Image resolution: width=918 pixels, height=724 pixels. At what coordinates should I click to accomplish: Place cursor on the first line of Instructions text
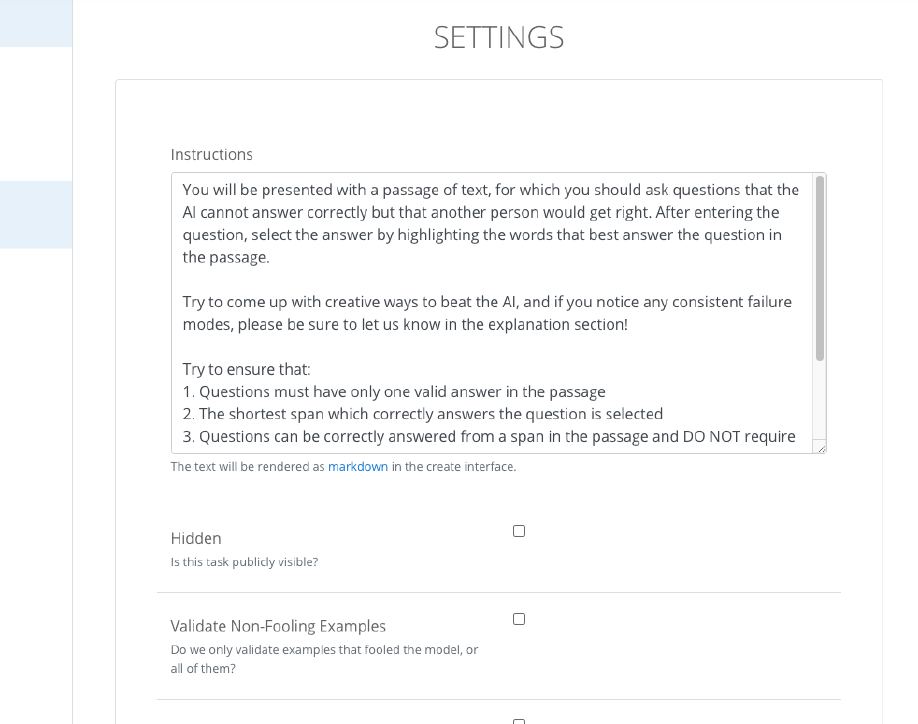[x=491, y=190]
